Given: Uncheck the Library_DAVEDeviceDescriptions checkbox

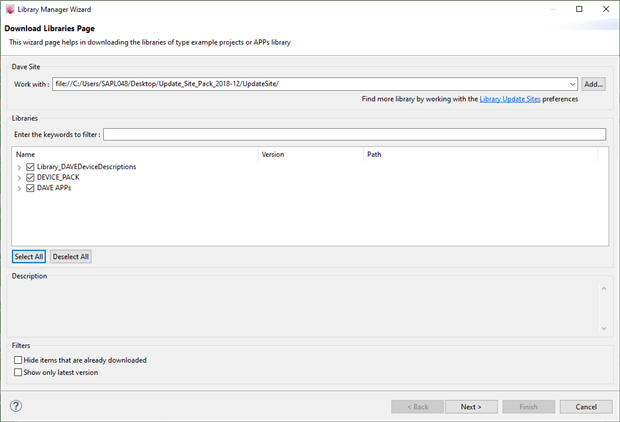Looking at the screenshot, I should (30, 167).
